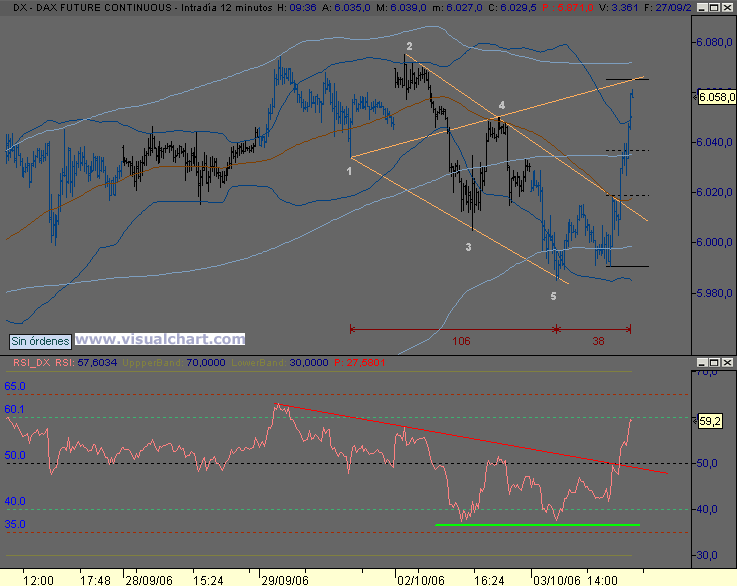Click the 'Sin órdenes' button
Screen dimensions: 737x586
tap(40, 341)
